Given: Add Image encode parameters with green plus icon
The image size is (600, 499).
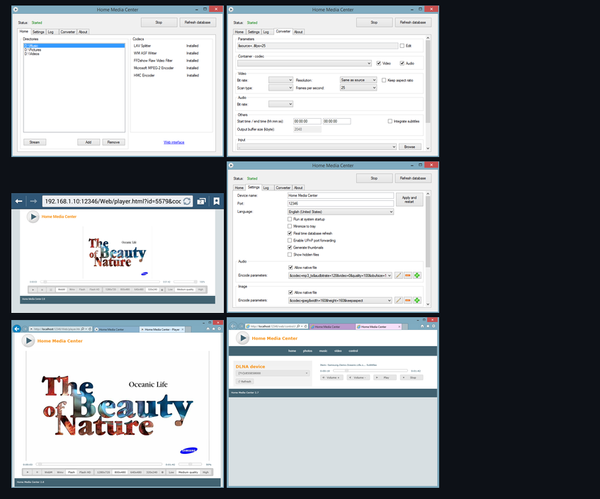Looking at the screenshot, I should click(x=417, y=300).
